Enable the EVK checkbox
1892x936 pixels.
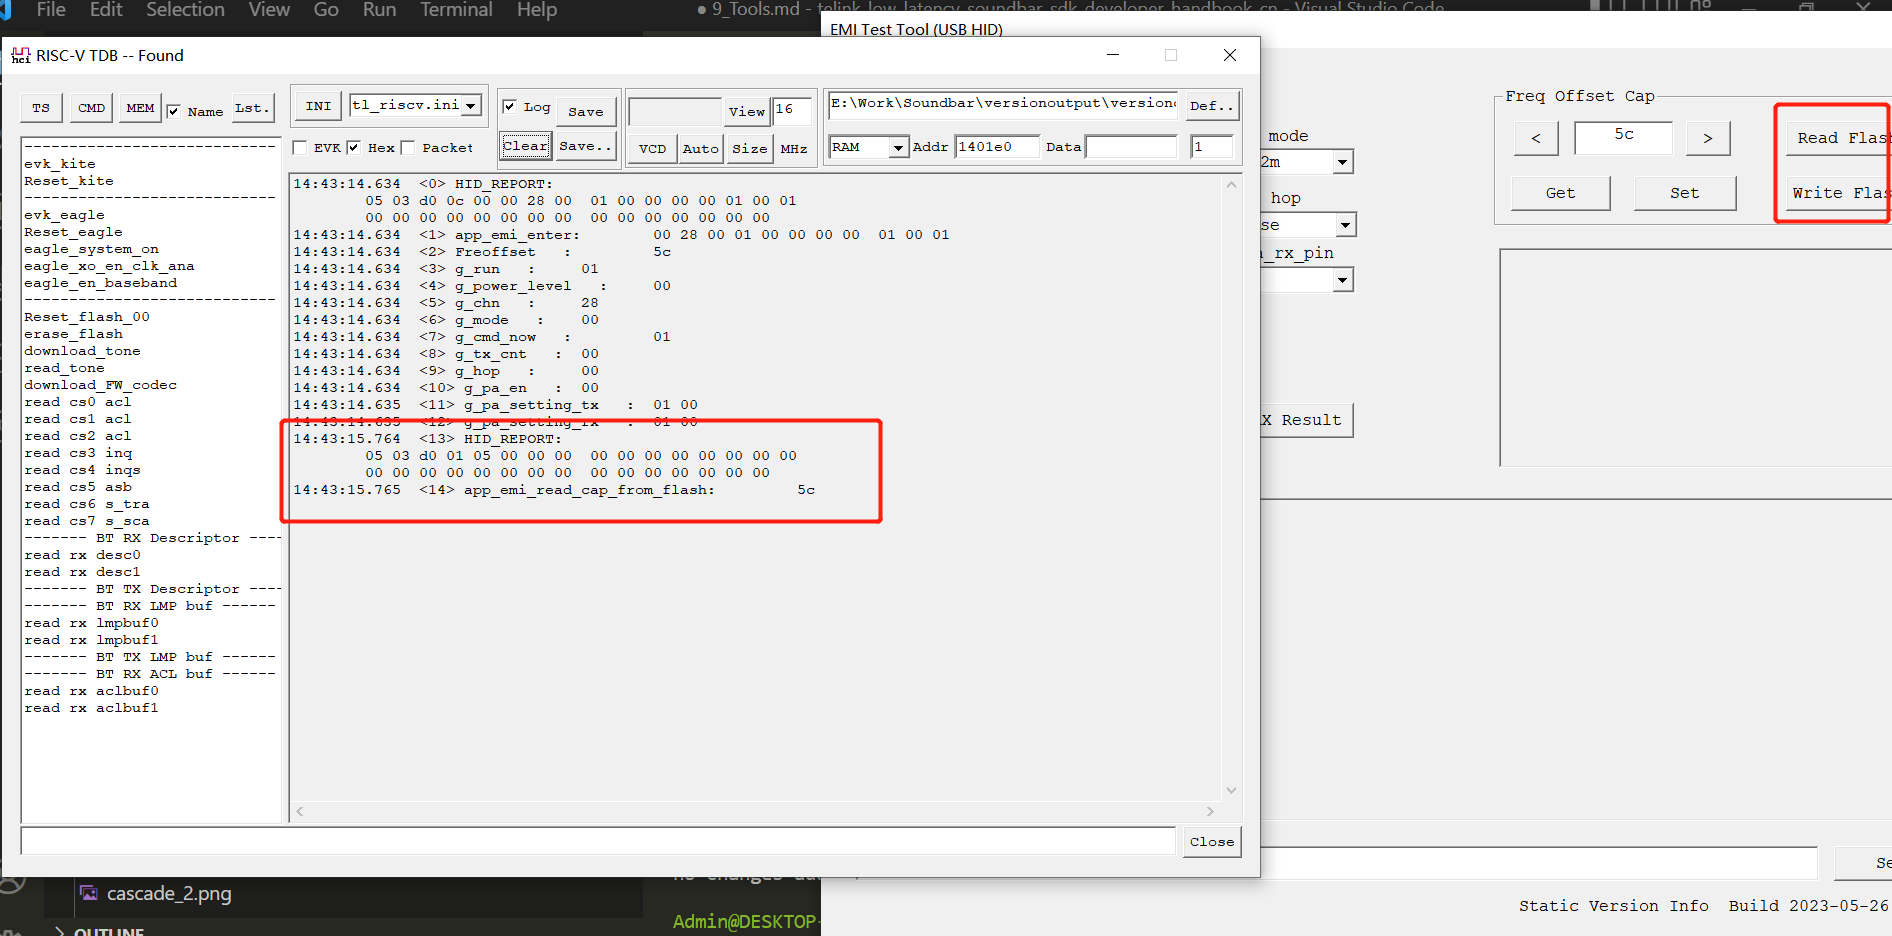coord(299,146)
